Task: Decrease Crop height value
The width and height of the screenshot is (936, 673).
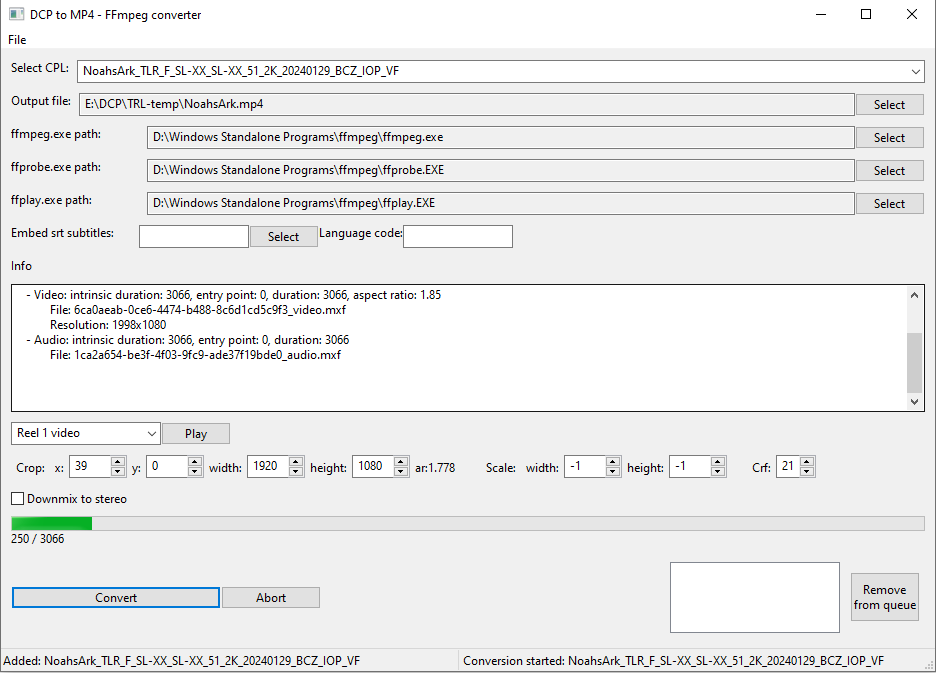Action: pyautogui.click(x=401, y=471)
